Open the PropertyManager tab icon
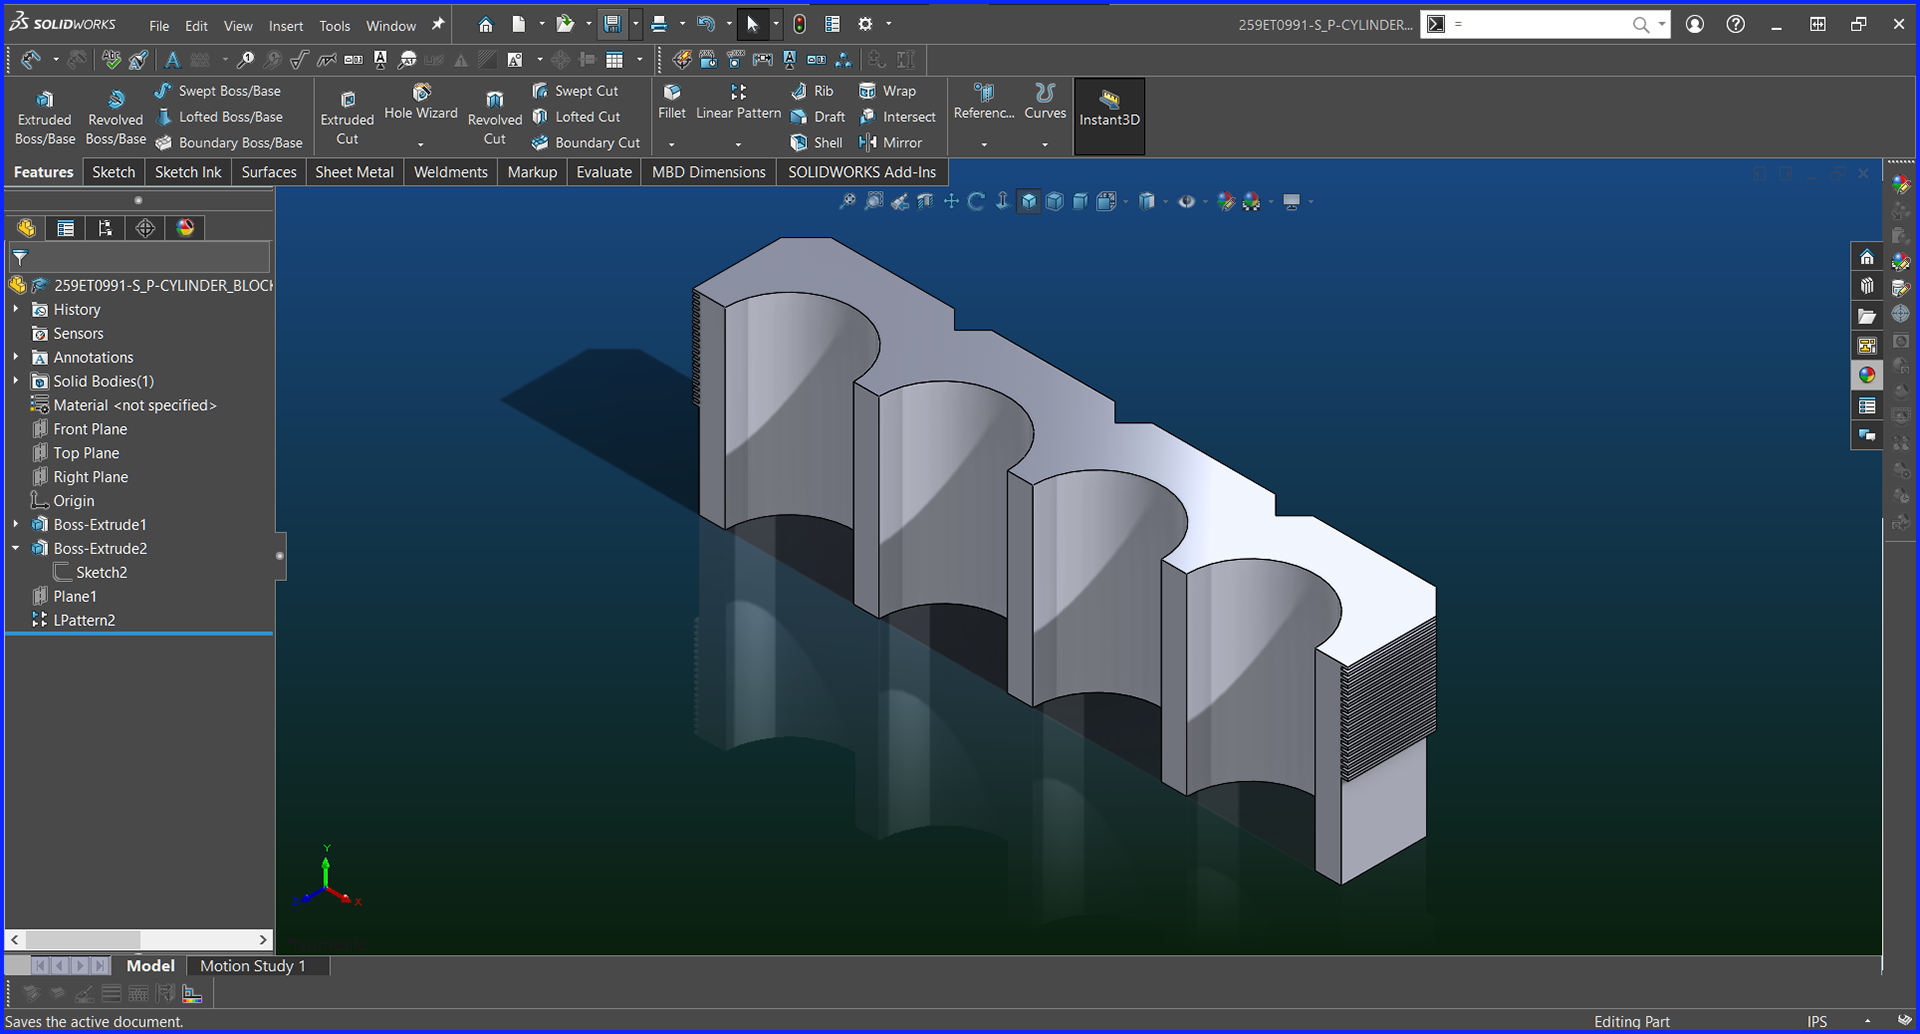 click(x=66, y=228)
